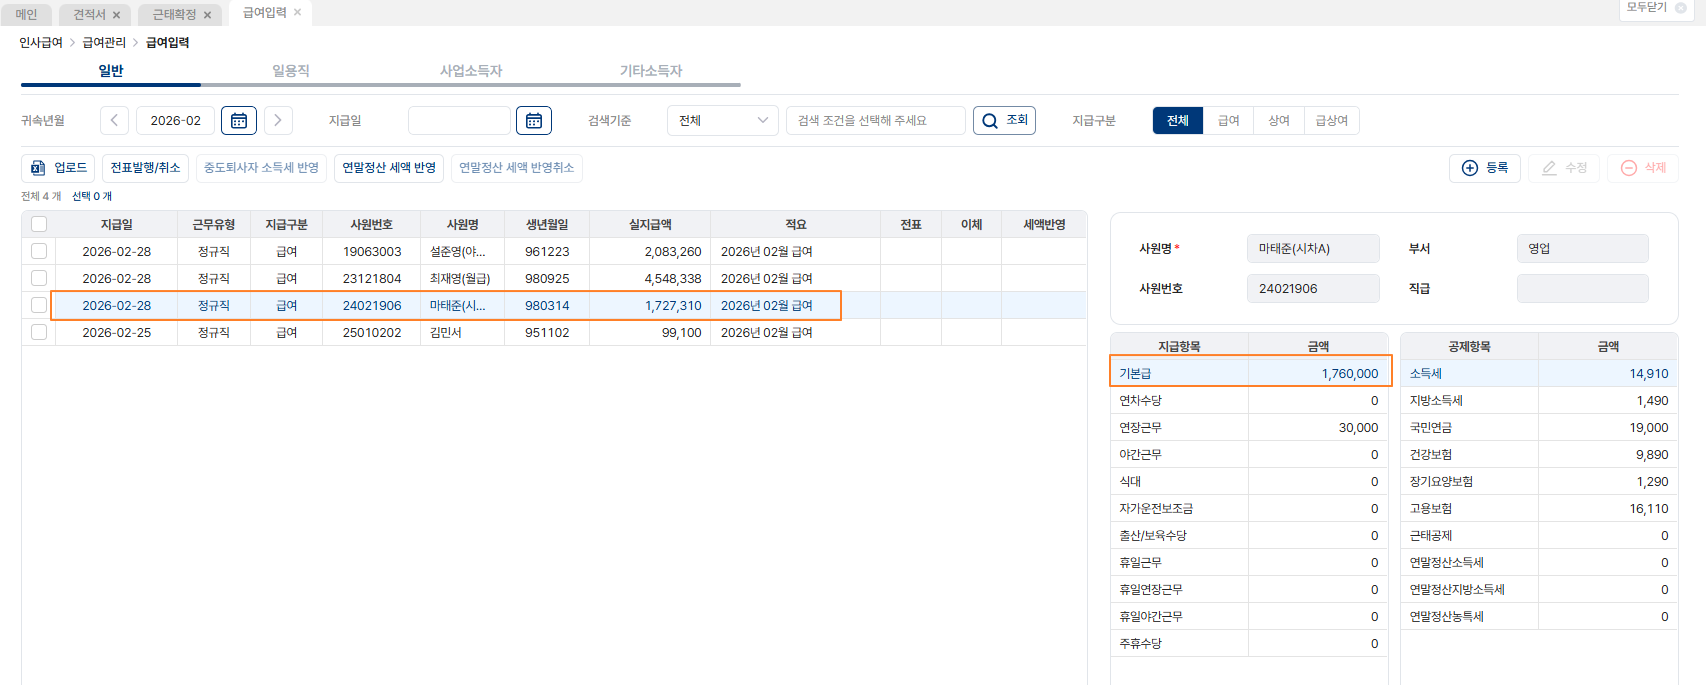Screen dimensions: 1706x685
Task: Click the 국민연금 19,000 amount cell
Action: point(1608,427)
